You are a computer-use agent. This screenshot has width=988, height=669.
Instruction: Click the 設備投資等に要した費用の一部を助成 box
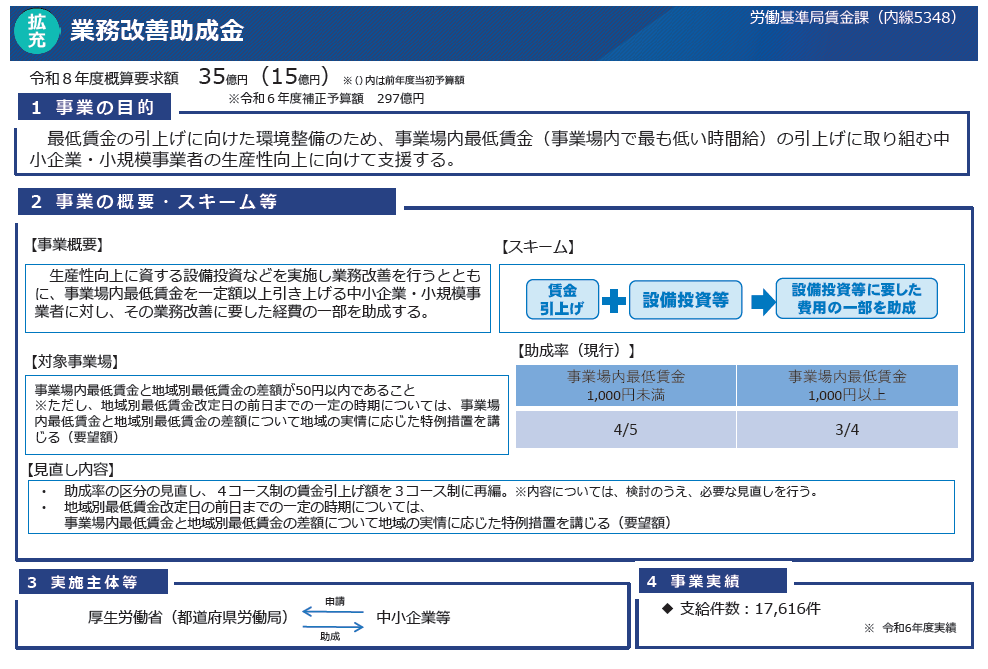(856, 298)
